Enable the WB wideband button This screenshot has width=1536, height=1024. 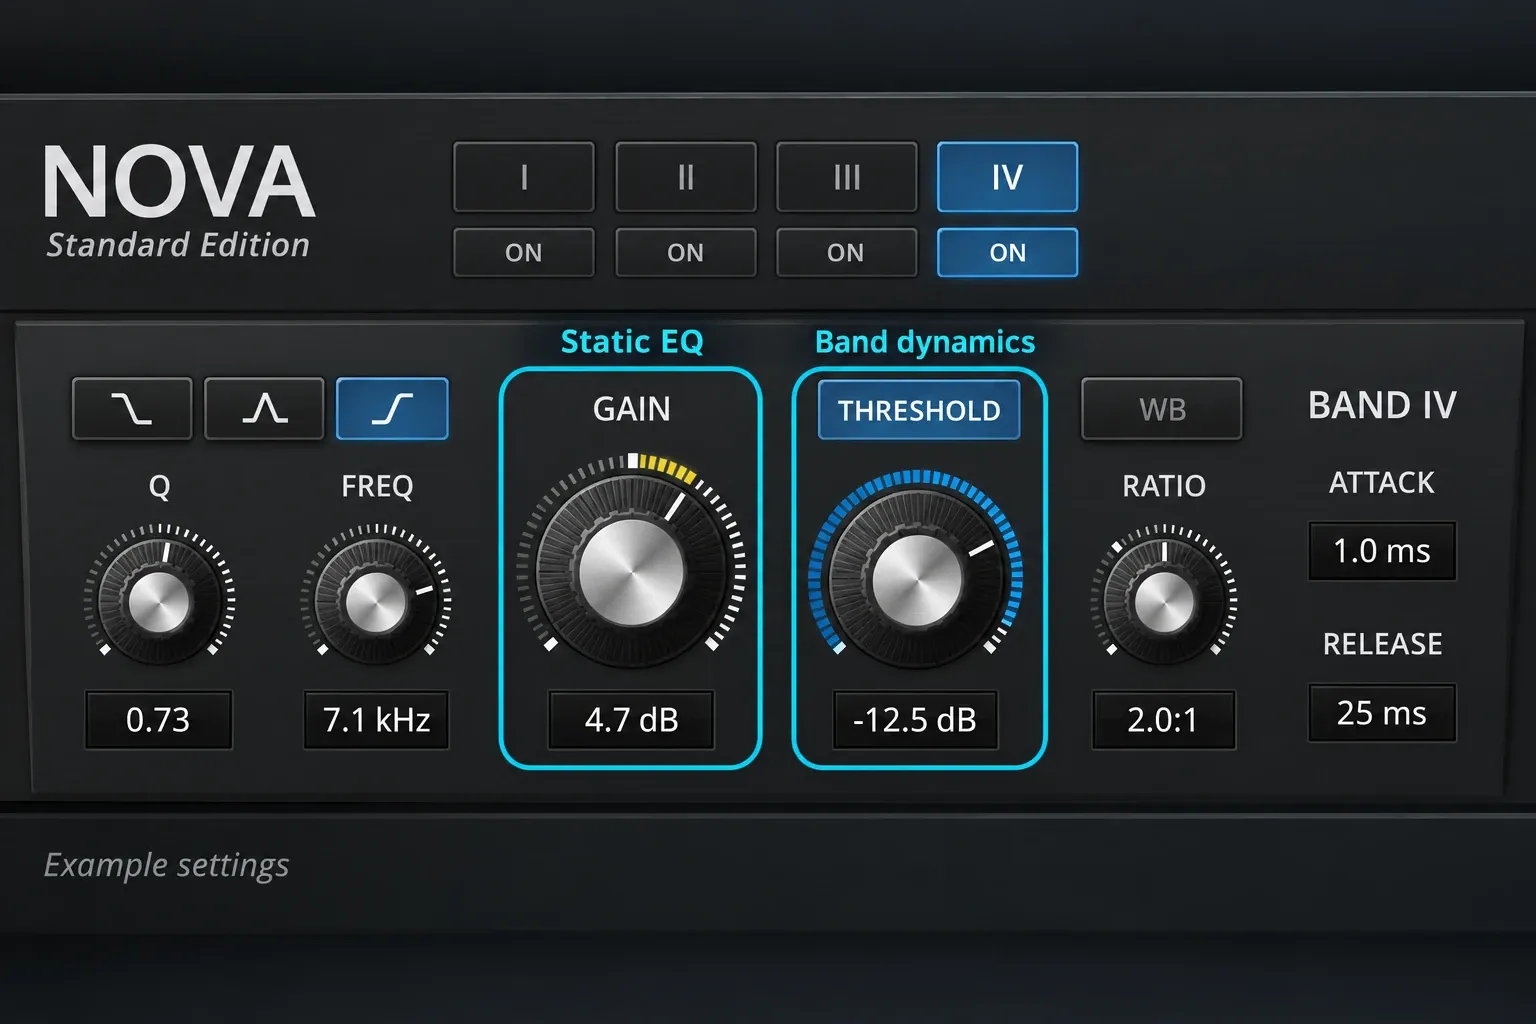tap(1162, 409)
